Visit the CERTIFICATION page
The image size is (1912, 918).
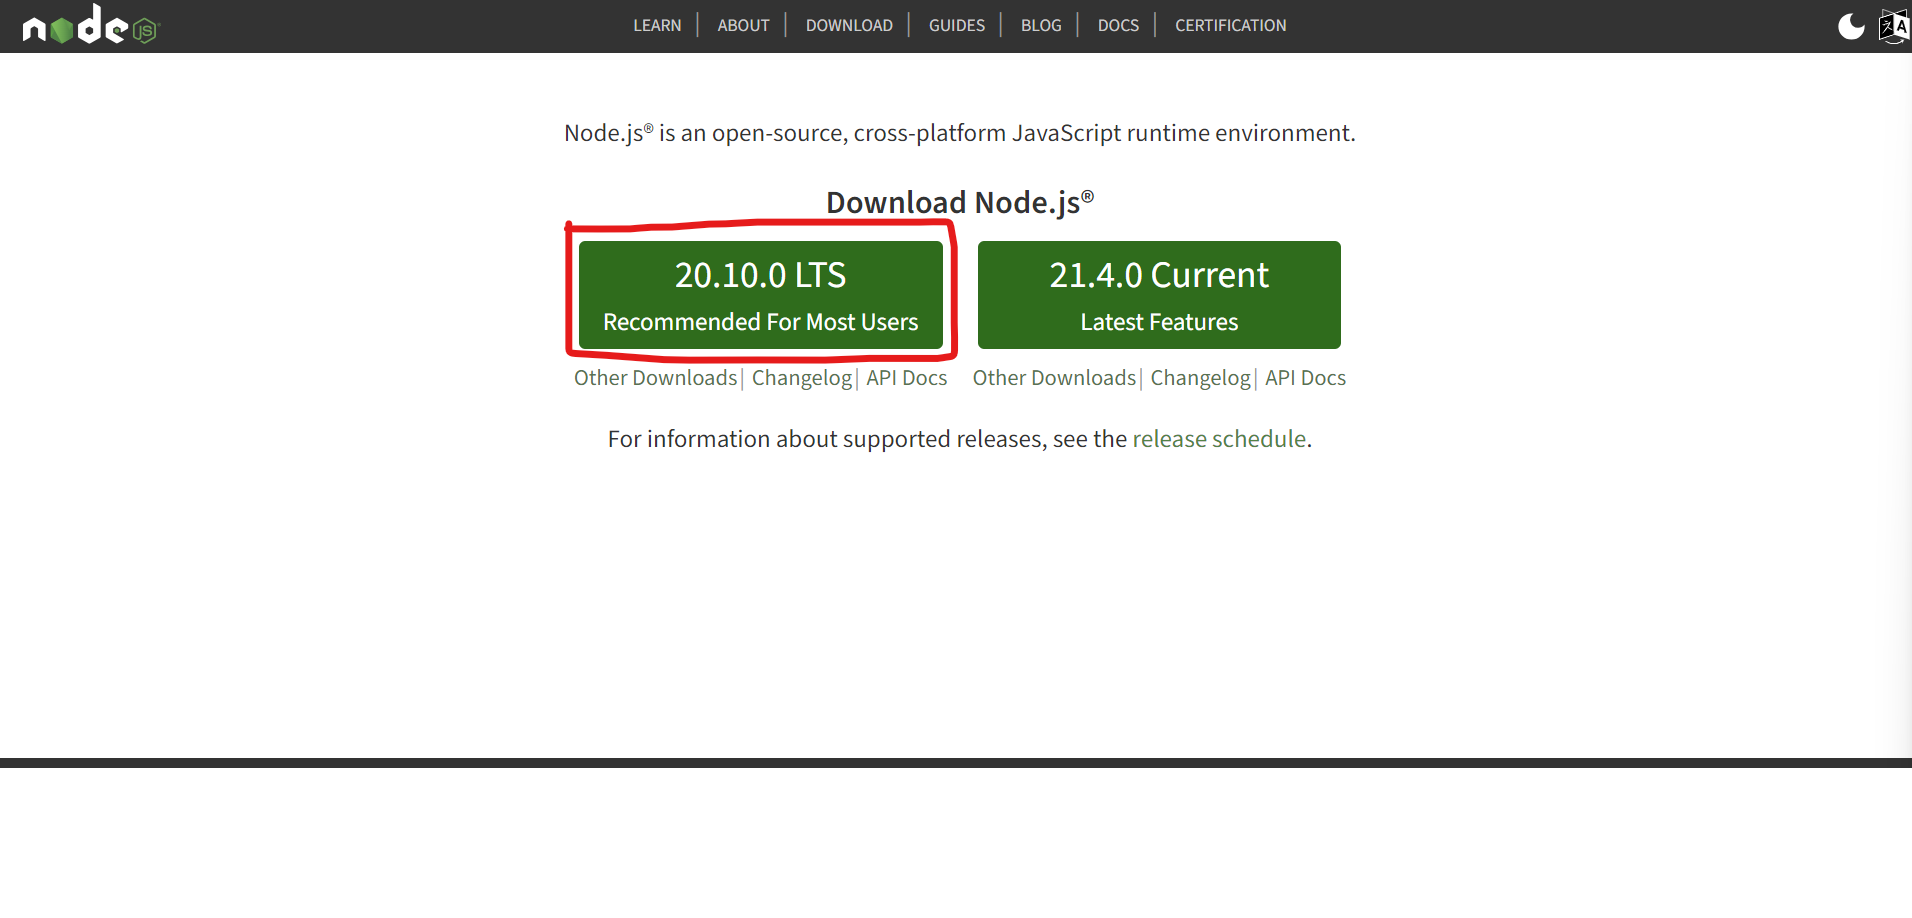[x=1230, y=25]
